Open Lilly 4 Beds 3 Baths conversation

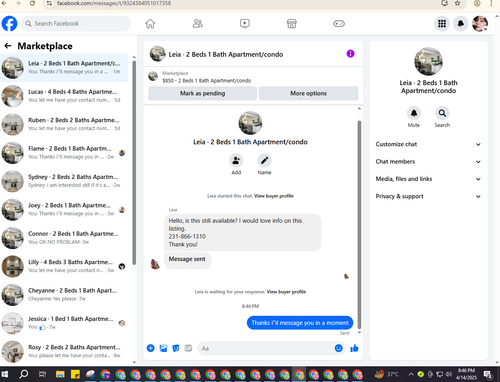tap(64, 266)
